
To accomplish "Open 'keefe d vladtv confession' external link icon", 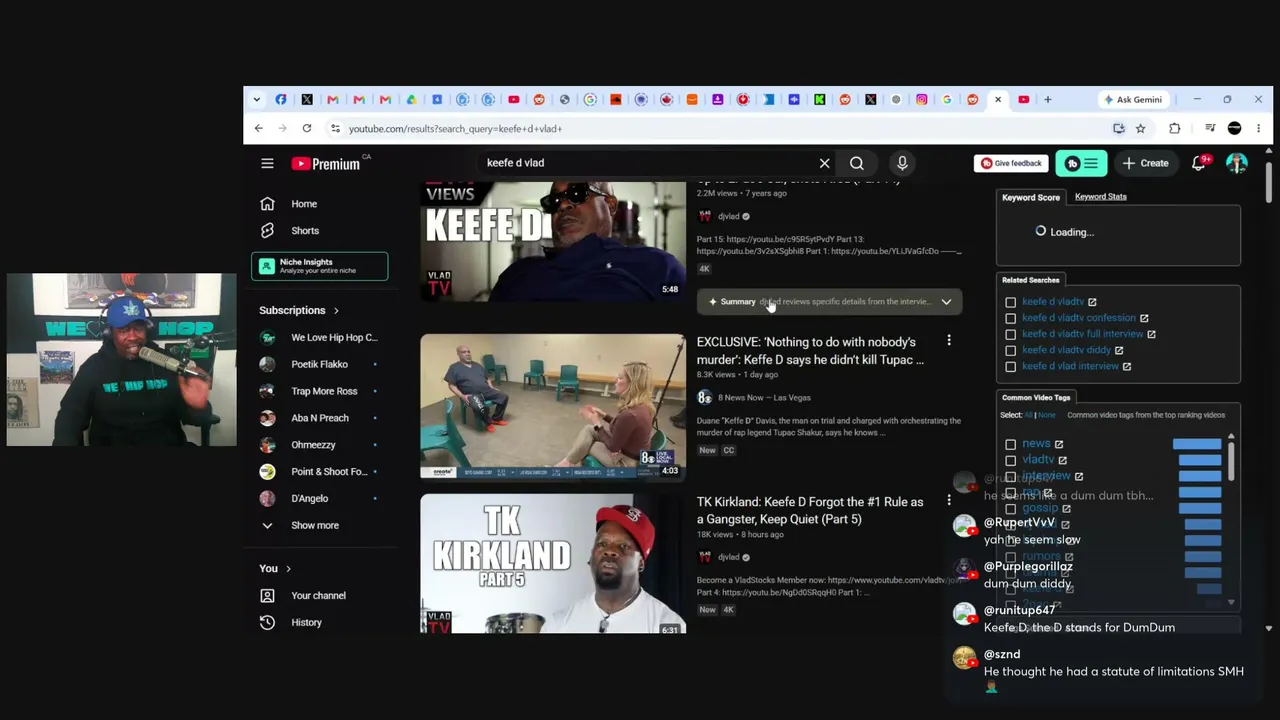I will point(1144,318).
